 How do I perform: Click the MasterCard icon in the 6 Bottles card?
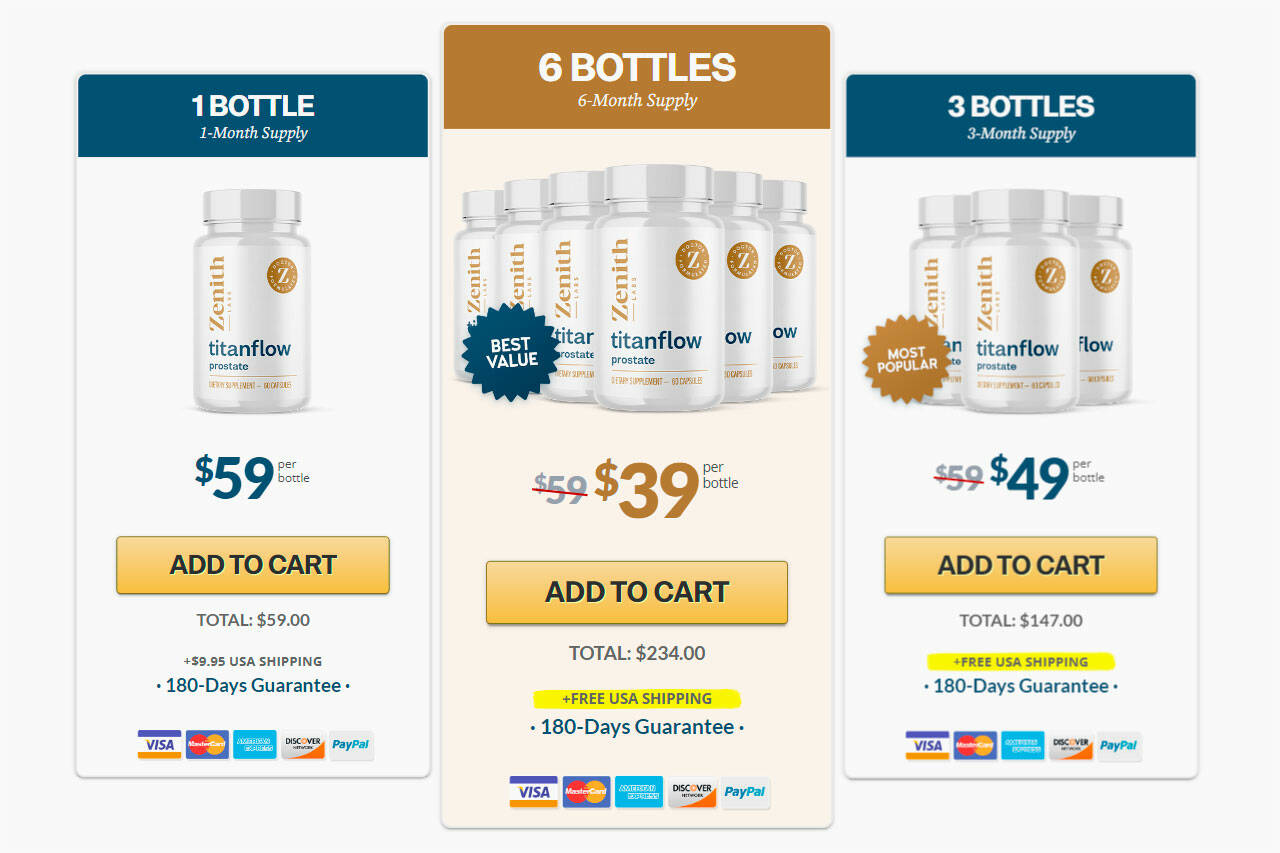[586, 792]
